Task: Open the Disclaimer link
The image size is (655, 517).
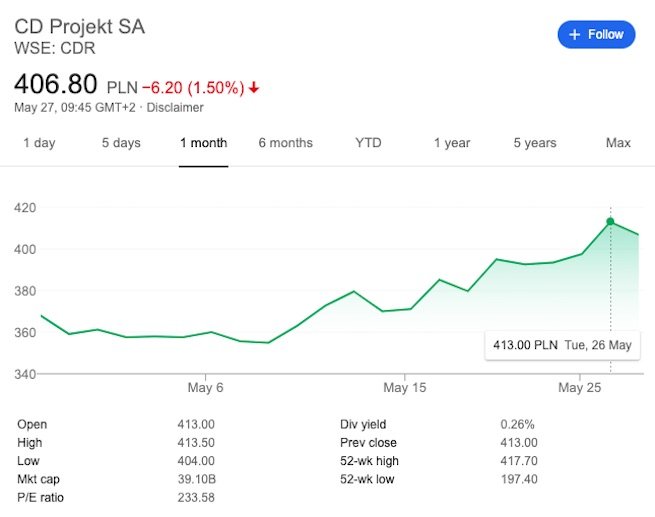Action: [x=175, y=107]
